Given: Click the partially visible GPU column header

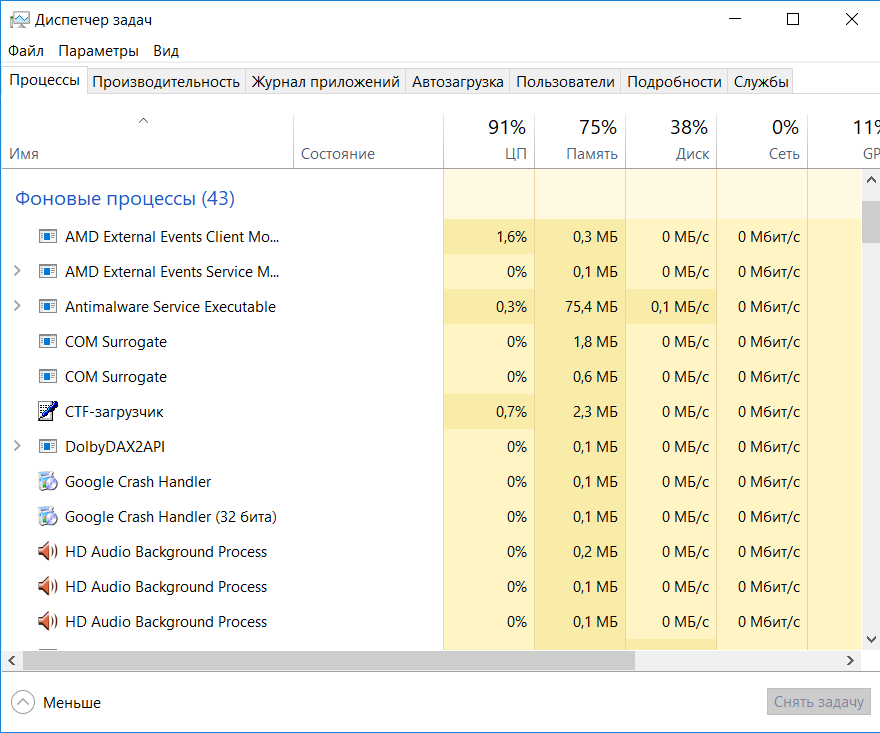Looking at the screenshot, I should pos(844,141).
